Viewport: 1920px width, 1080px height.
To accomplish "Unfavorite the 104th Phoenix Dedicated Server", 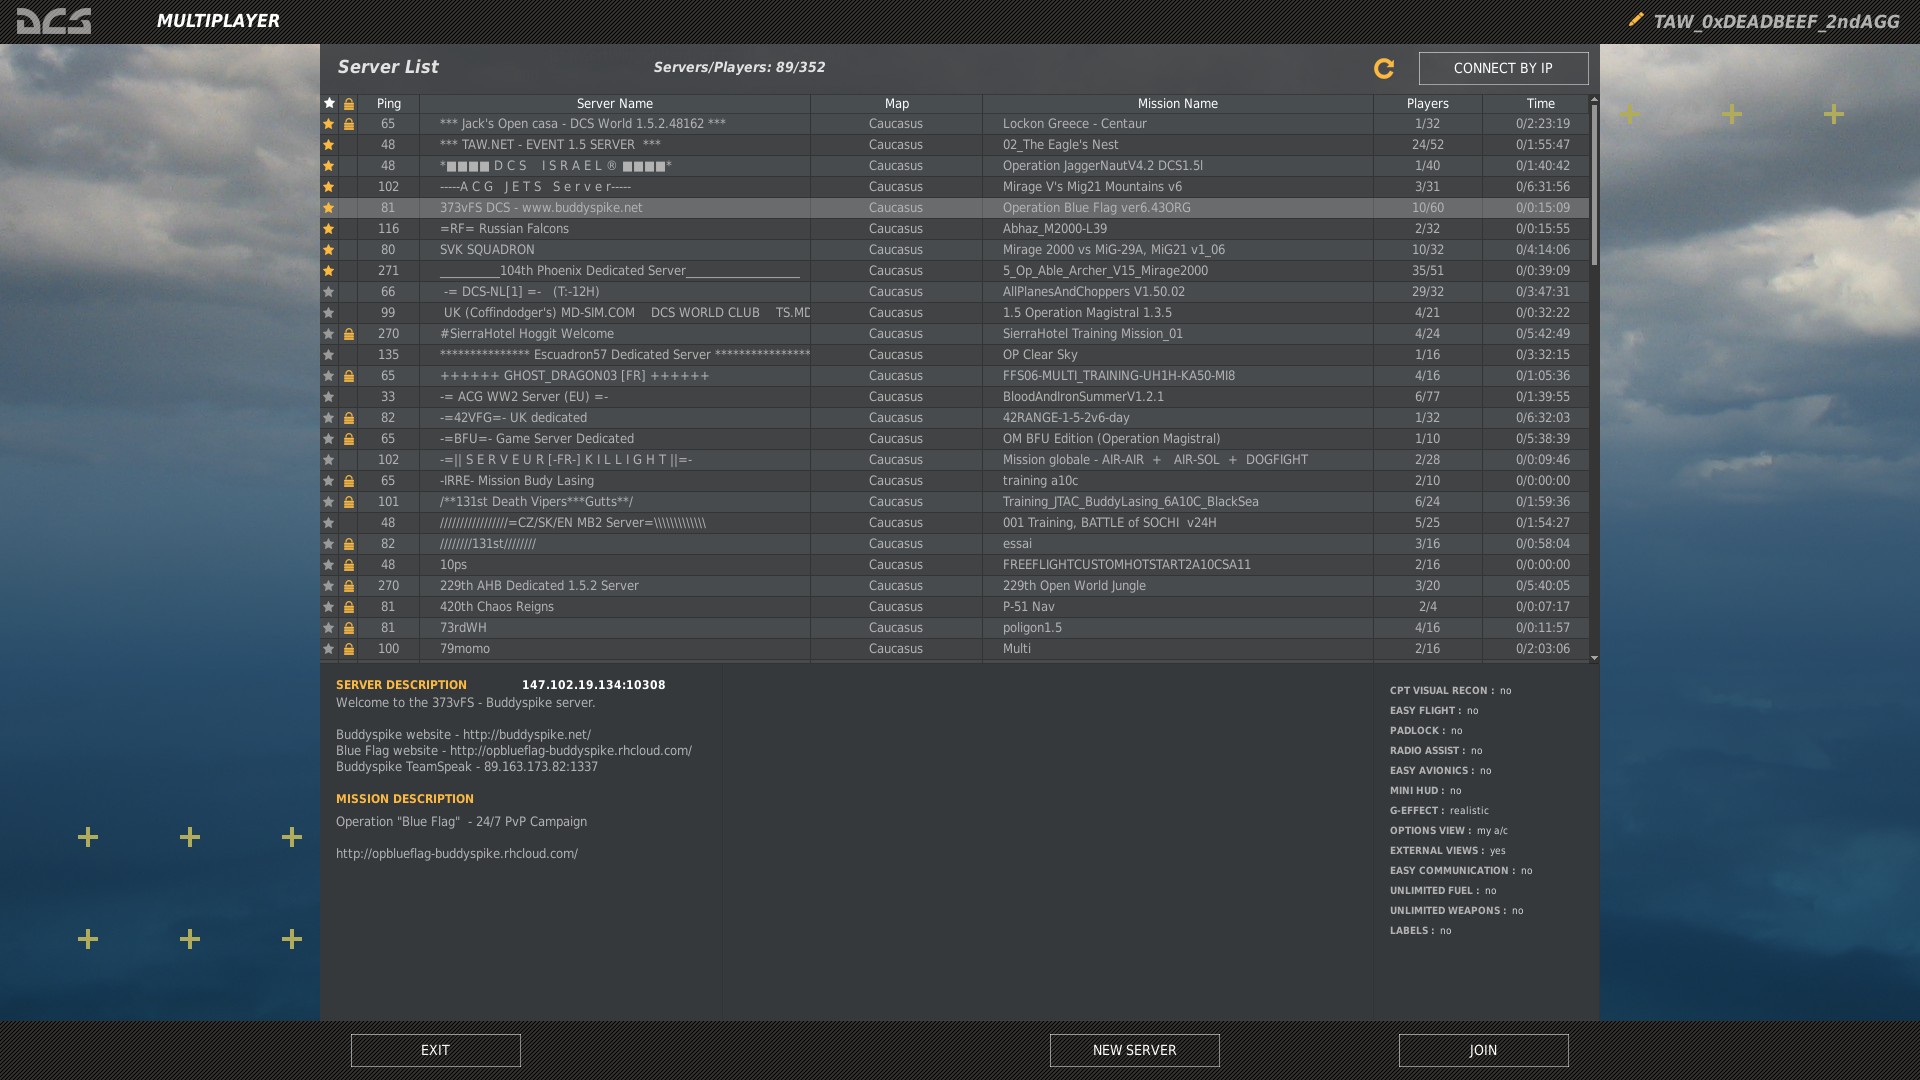I will pyautogui.click(x=328, y=271).
